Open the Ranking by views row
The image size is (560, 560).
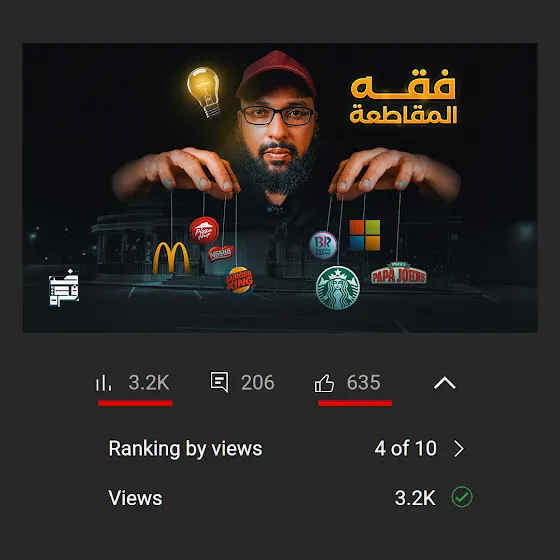[286, 449]
